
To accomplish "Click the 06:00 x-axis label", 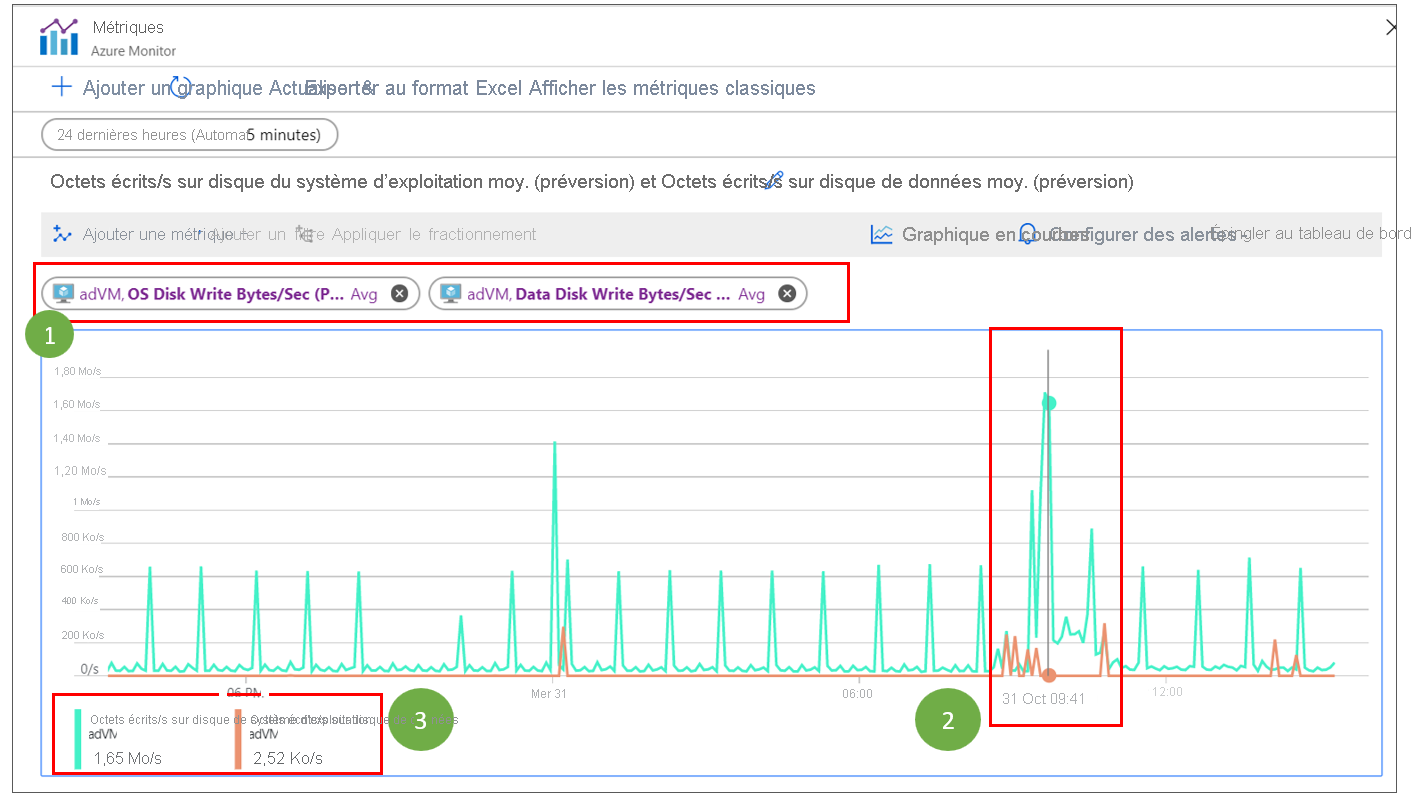I will click(857, 692).
